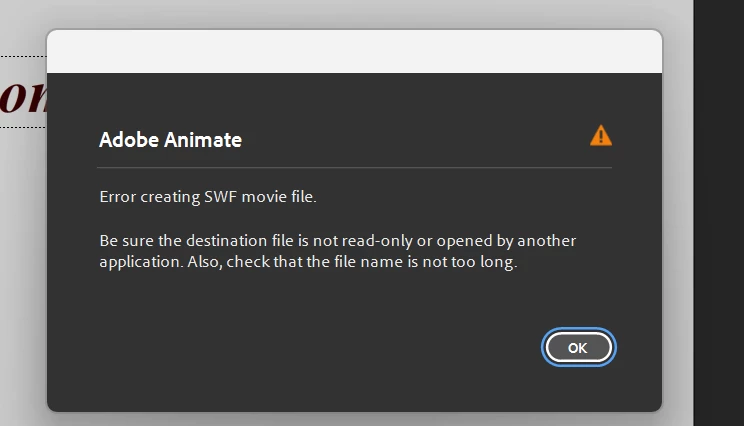
Task: Click the italic dark red stage text
Action: 20,95
